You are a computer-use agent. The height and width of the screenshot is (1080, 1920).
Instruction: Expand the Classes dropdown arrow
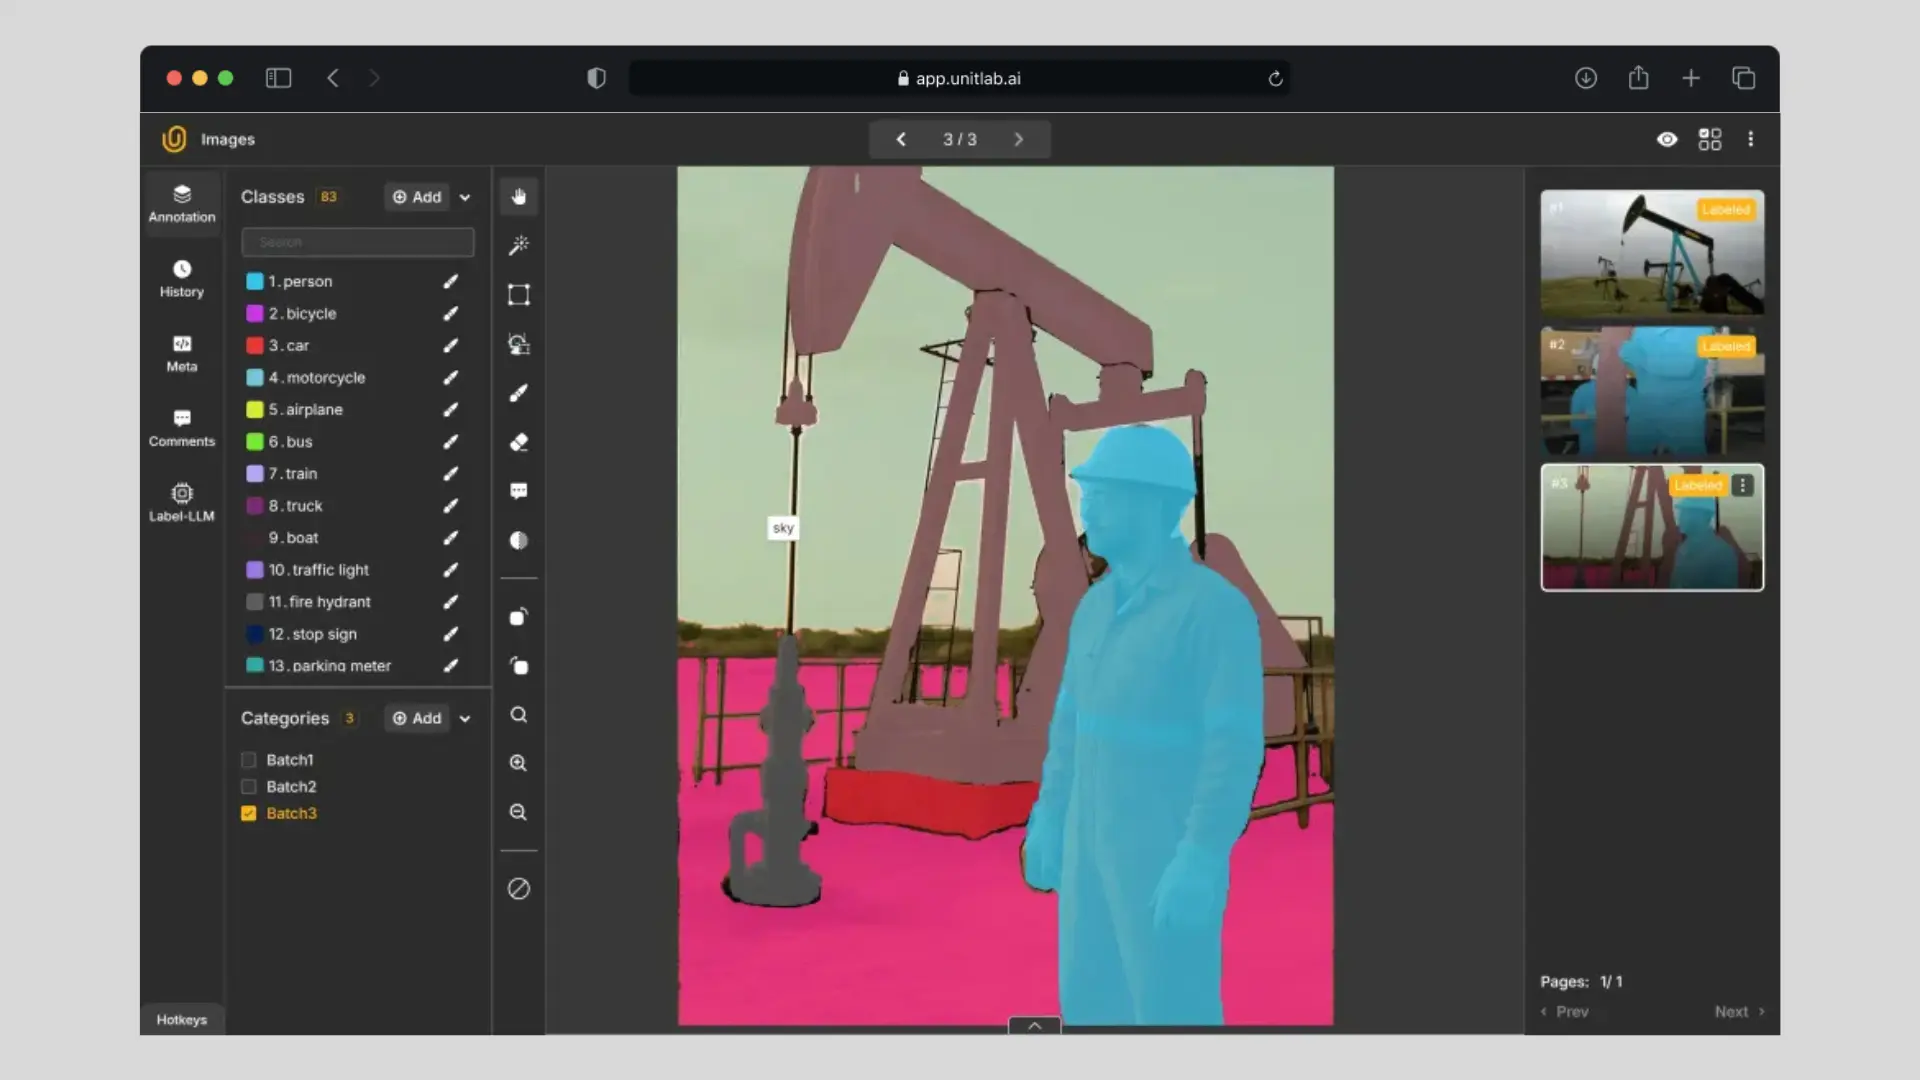(x=465, y=198)
